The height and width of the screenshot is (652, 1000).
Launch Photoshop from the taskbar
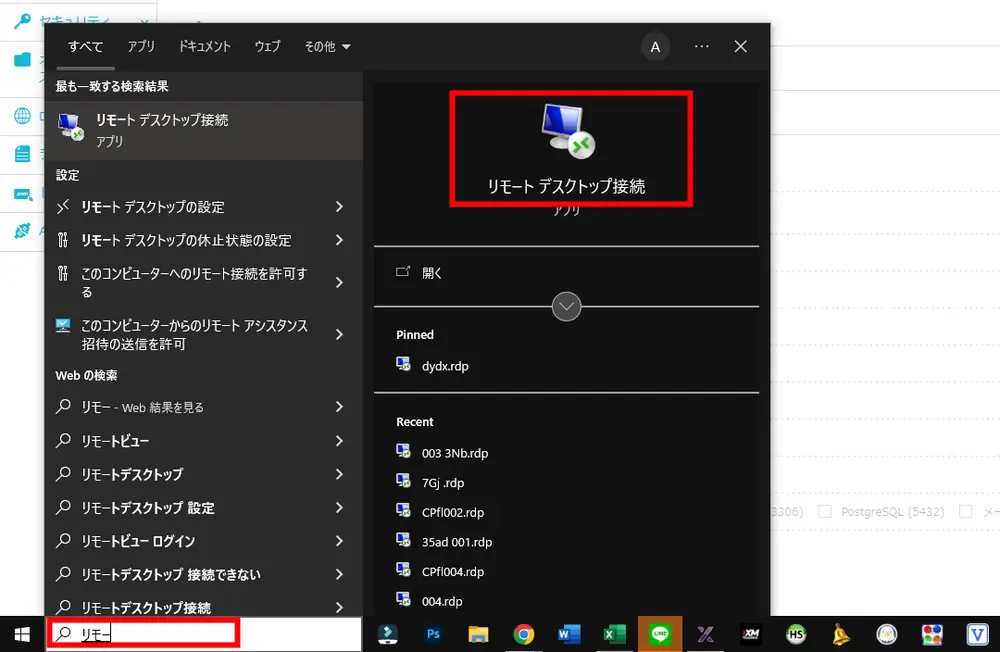point(431,633)
